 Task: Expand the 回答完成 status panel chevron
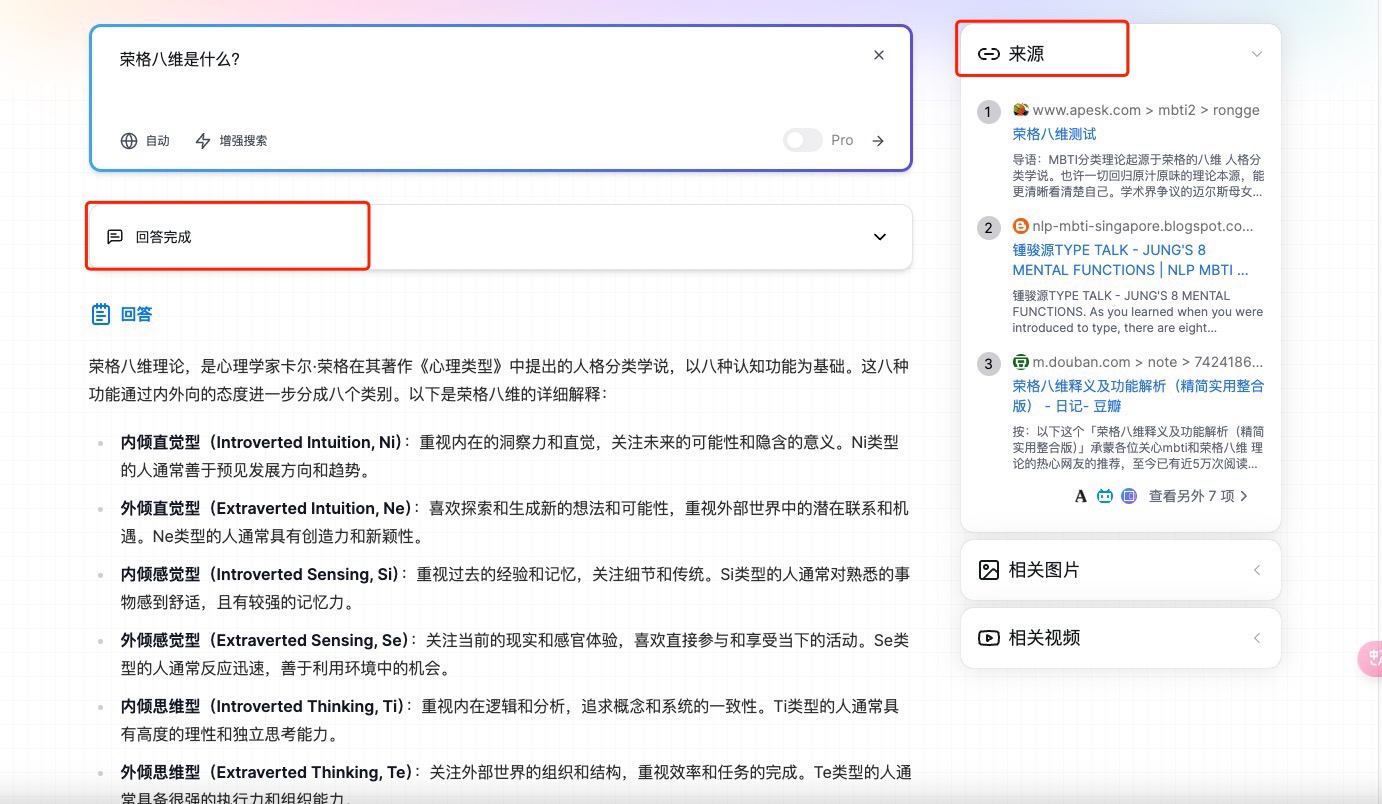click(x=880, y=237)
